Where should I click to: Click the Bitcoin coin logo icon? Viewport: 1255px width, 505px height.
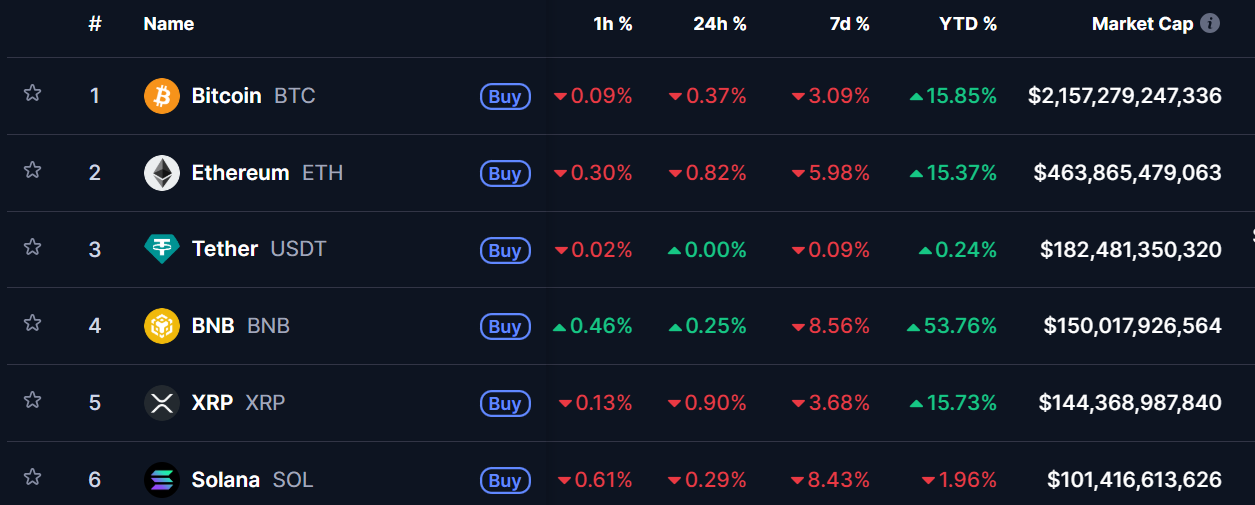pos(162,96)
